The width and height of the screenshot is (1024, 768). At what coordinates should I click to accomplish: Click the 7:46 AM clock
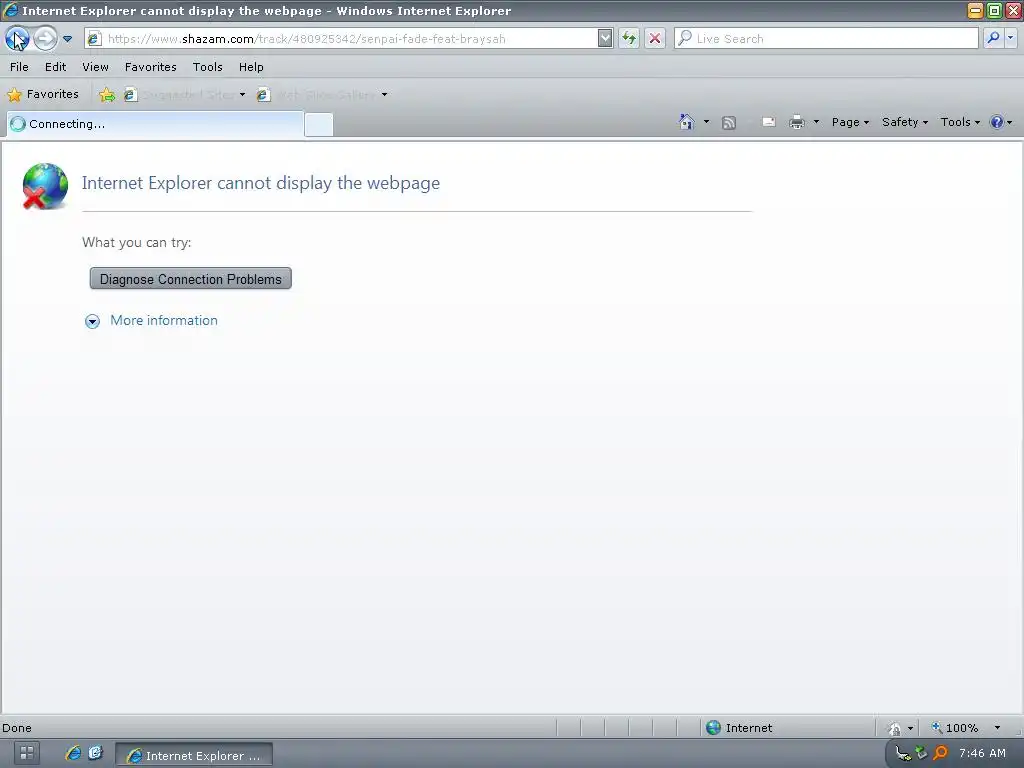pos(982,753)
